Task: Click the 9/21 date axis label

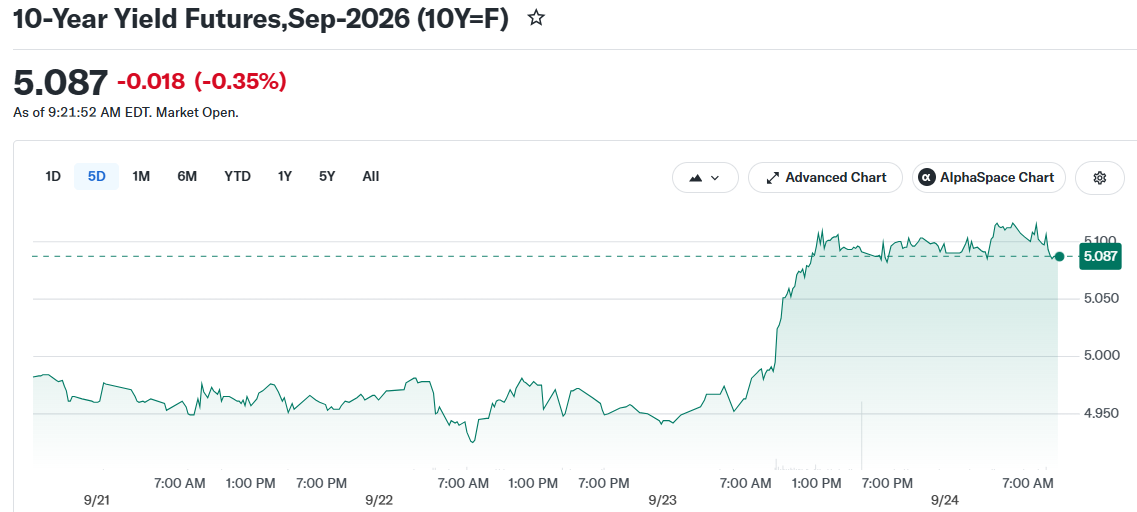Action: [x=97, y=500]
